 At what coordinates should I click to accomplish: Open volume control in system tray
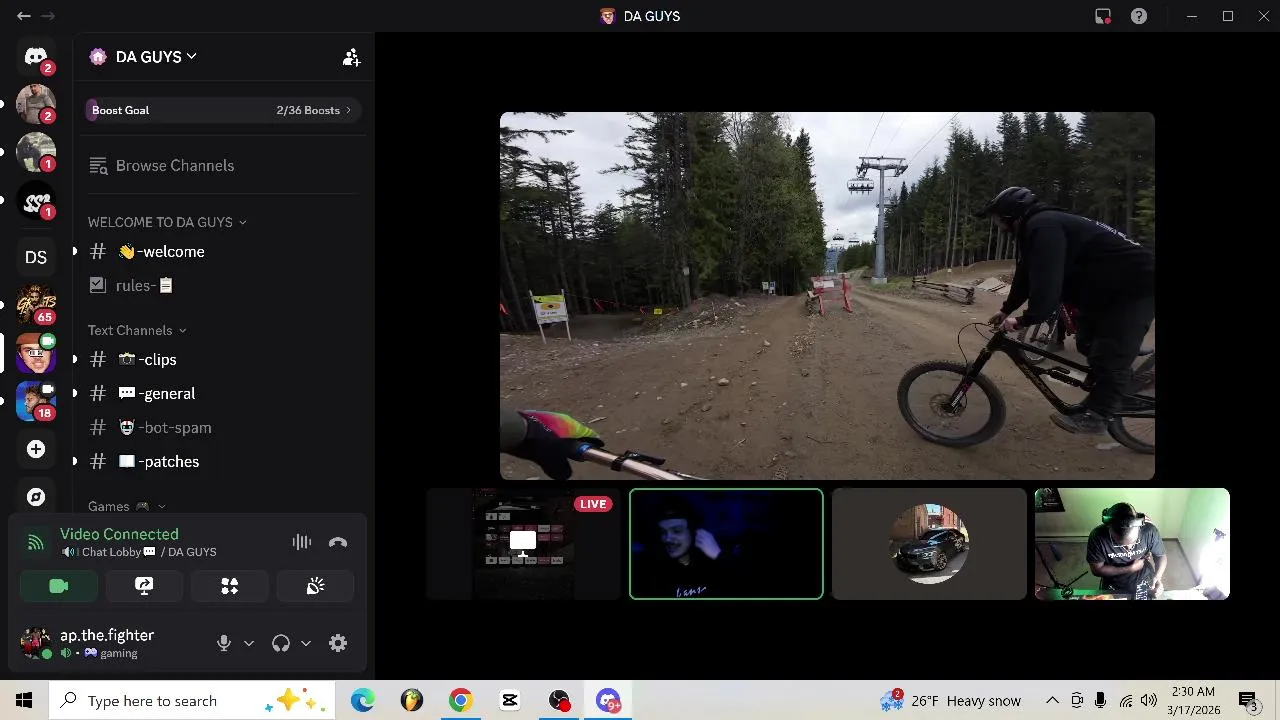[1149, 700]
